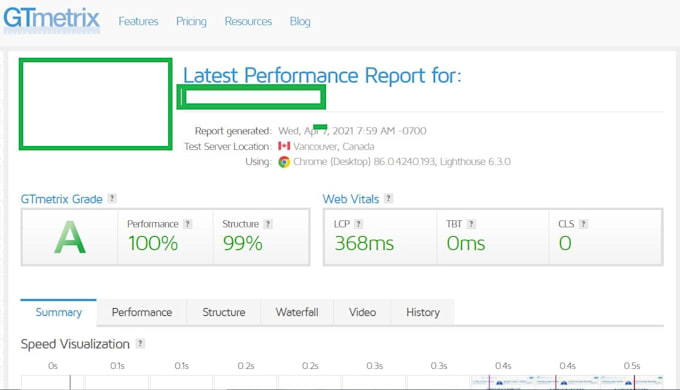Screen dimensions: 680x390
Task: Open the Resources menu link
Action: coord(248,21)
